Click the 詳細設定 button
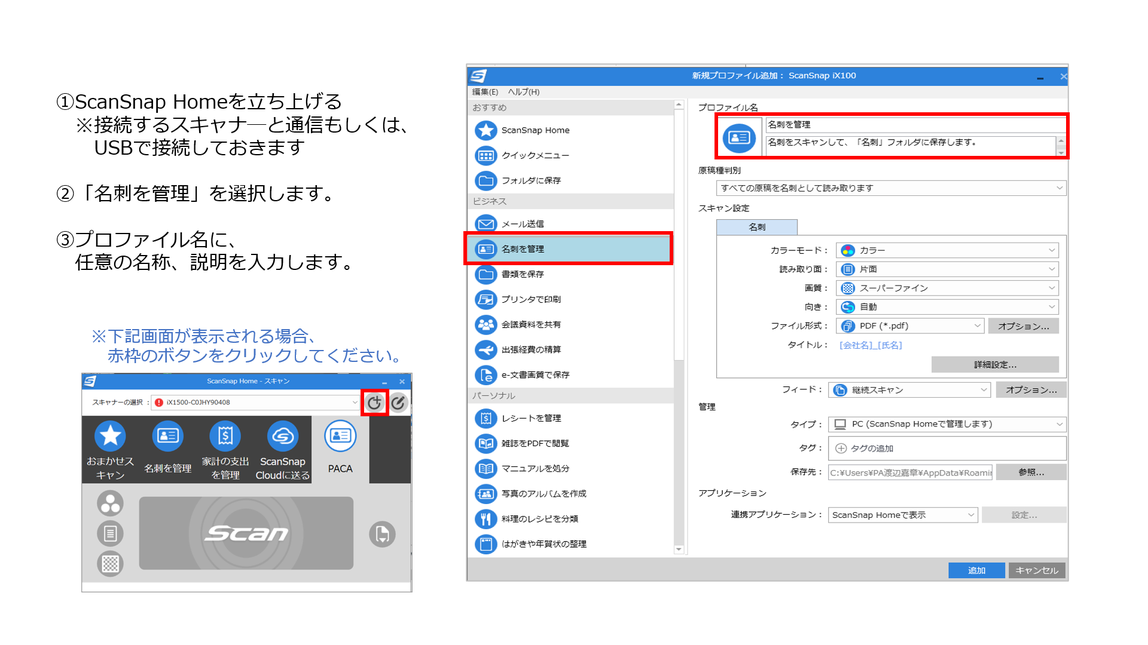 coord(995,364)
